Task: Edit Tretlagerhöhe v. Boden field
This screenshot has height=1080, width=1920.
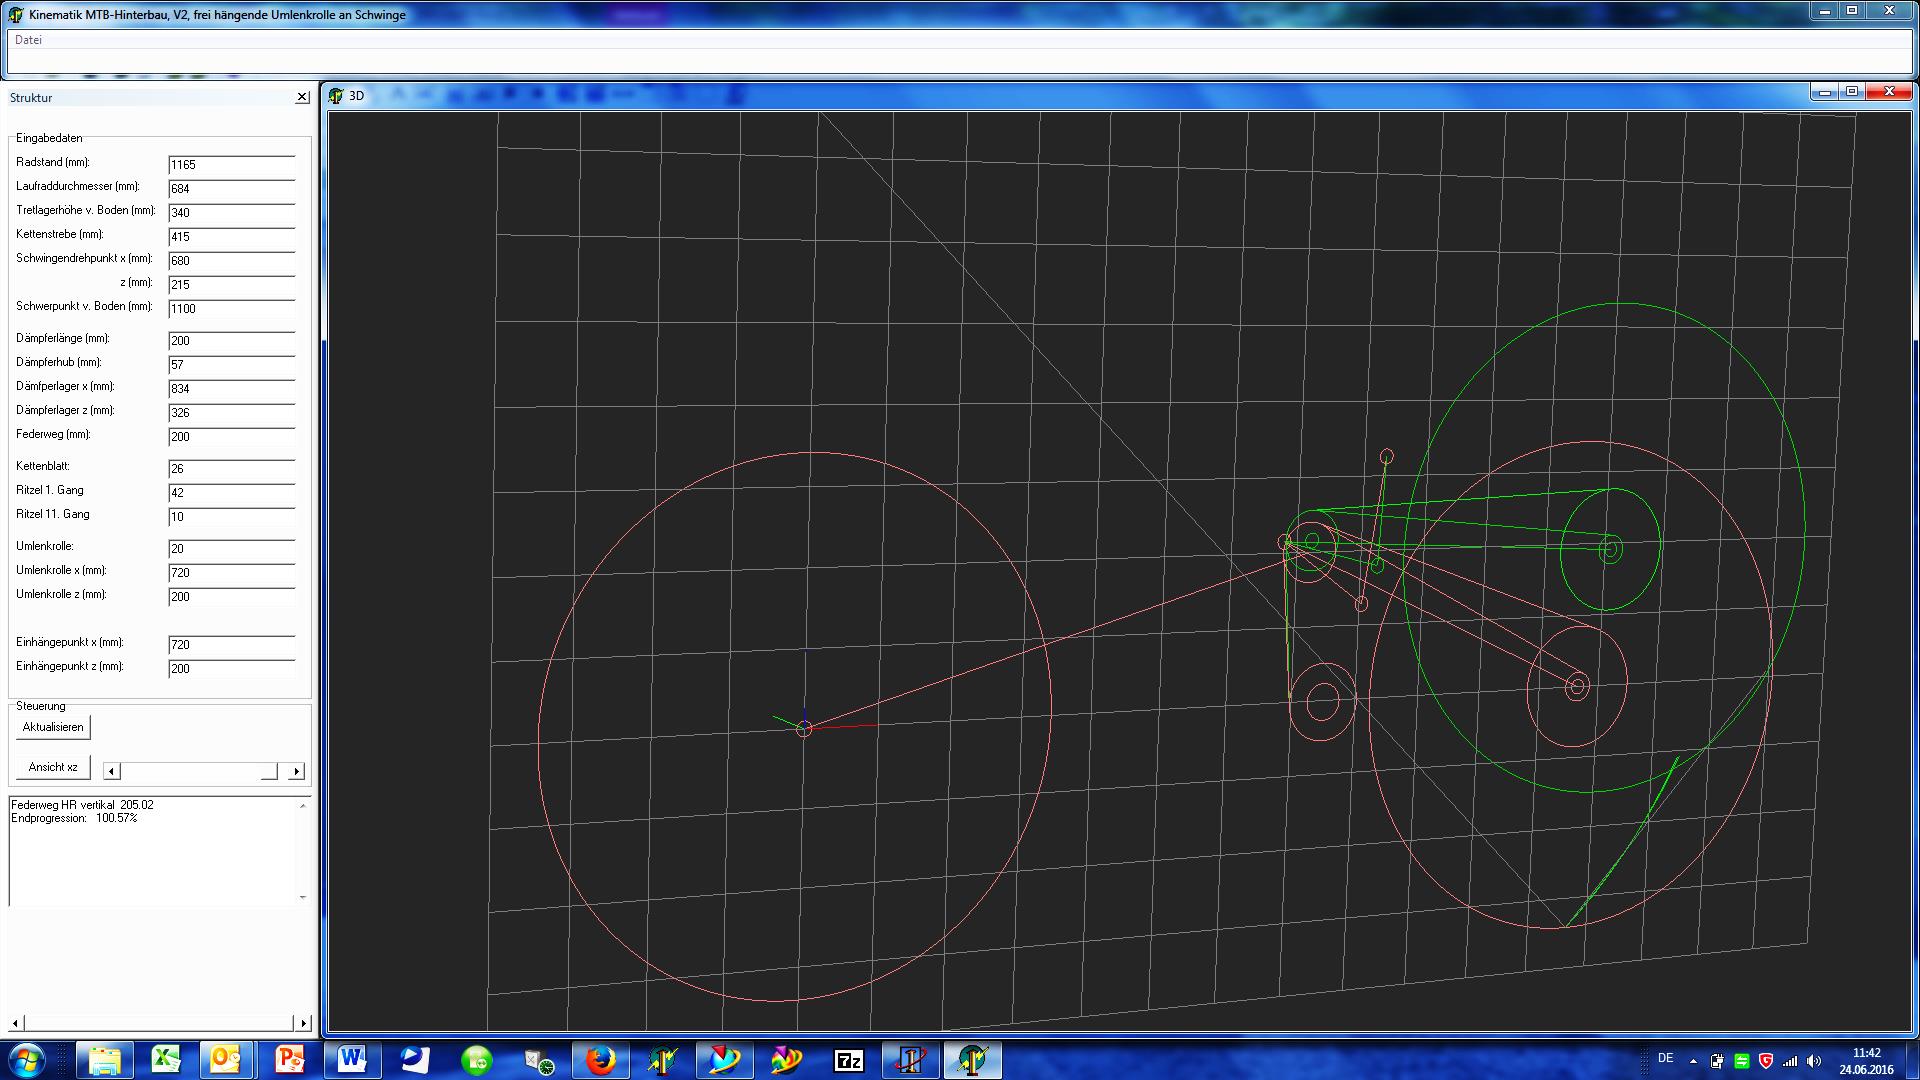Action: (232, 213)
